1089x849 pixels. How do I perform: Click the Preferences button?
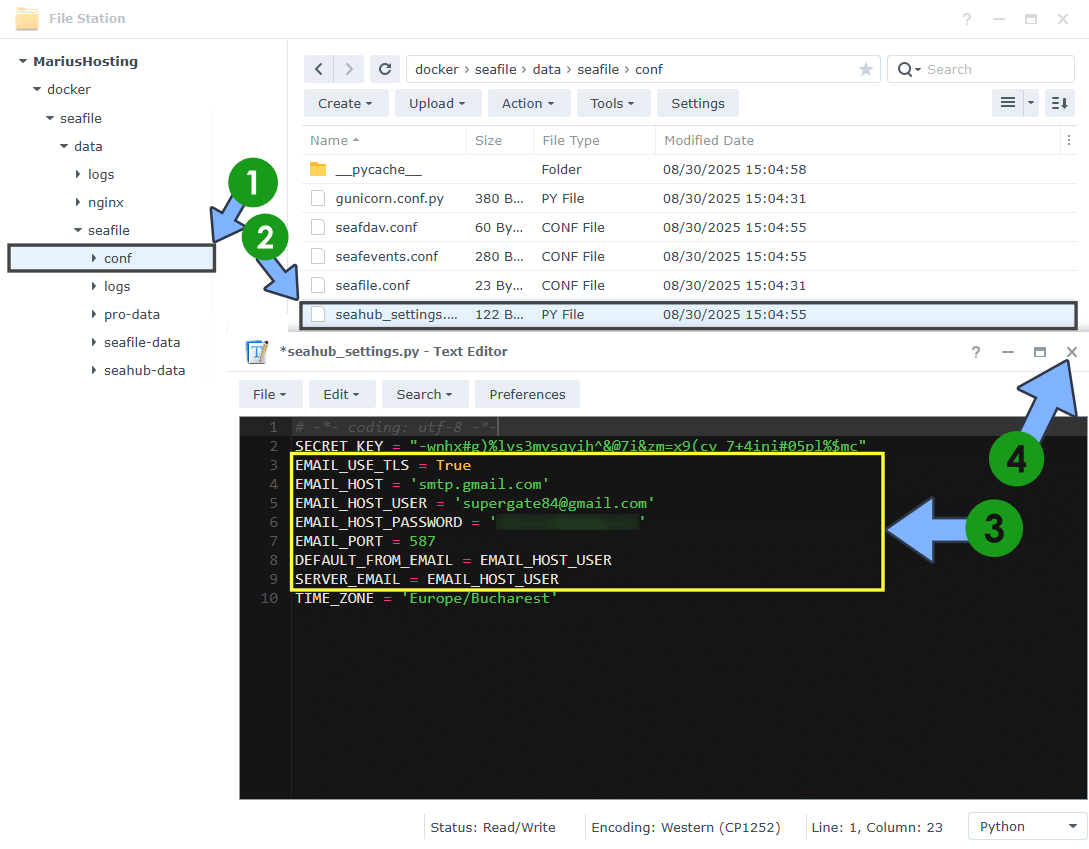click(x=527, y=395)
